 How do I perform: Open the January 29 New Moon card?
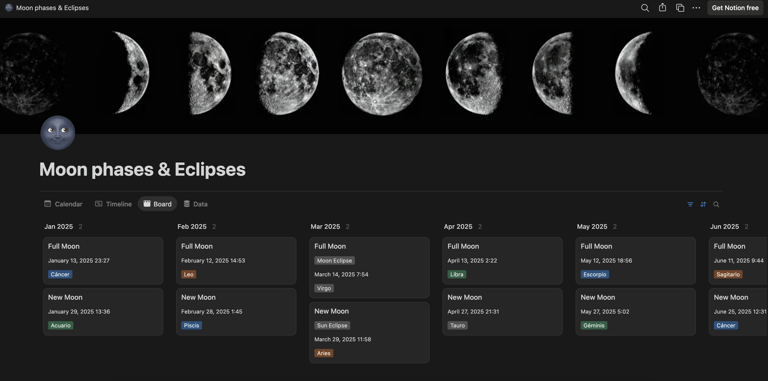pos(103,311)
